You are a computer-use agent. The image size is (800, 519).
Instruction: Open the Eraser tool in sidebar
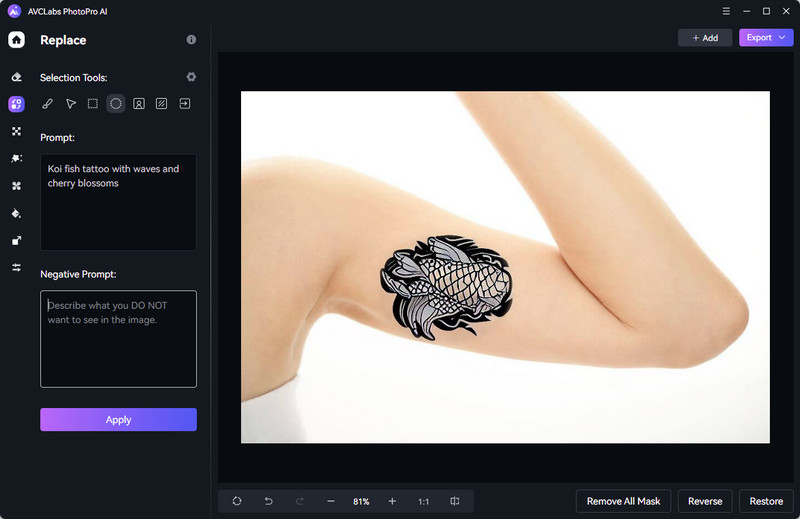tap(16, 77)
